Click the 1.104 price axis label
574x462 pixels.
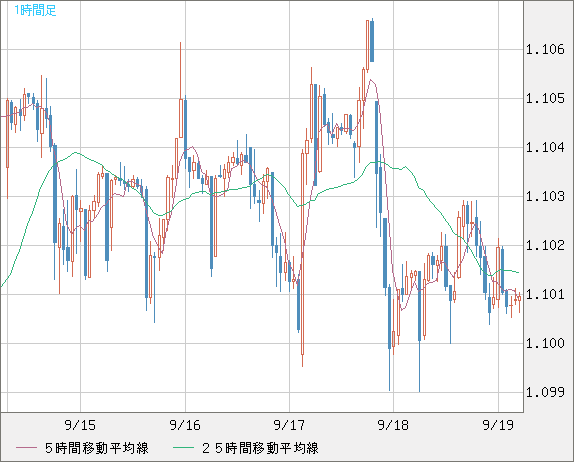pyautogui.click(x=545, y=148)
